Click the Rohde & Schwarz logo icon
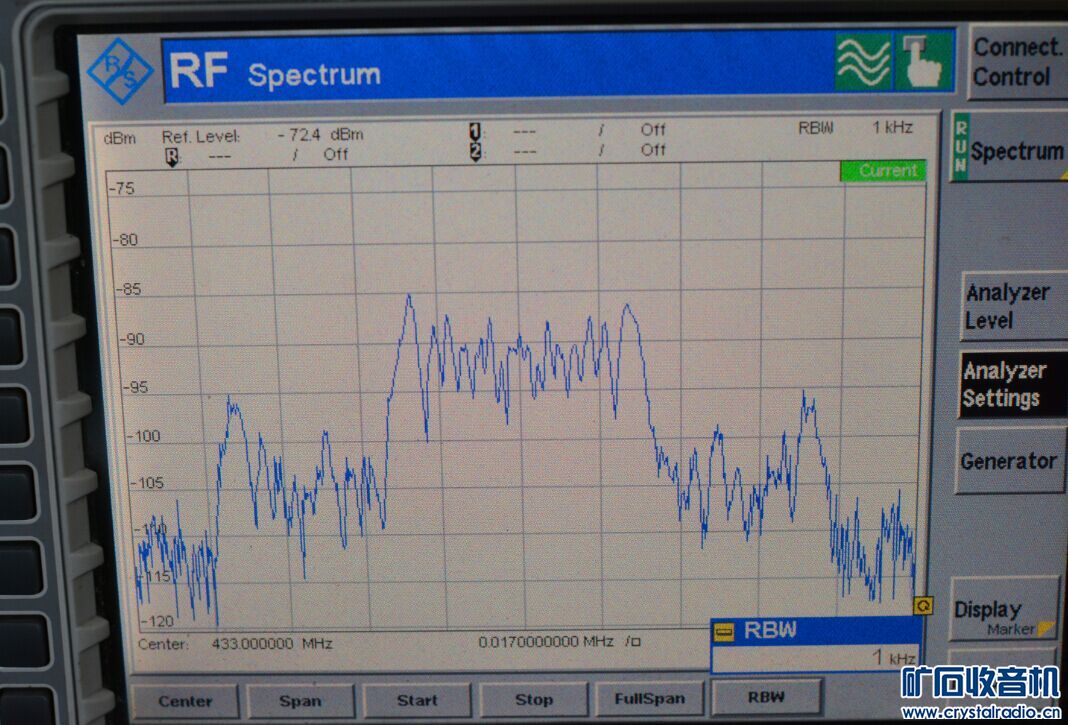This screenshot has height=725, width=1068. 121,71
